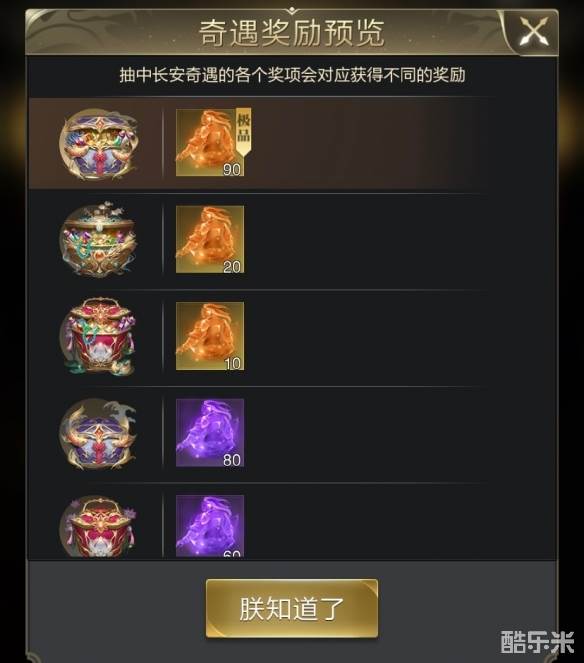Click the 朕知道了 confirm button
This screenshot has width=584, height=663.
coord(292,608)
